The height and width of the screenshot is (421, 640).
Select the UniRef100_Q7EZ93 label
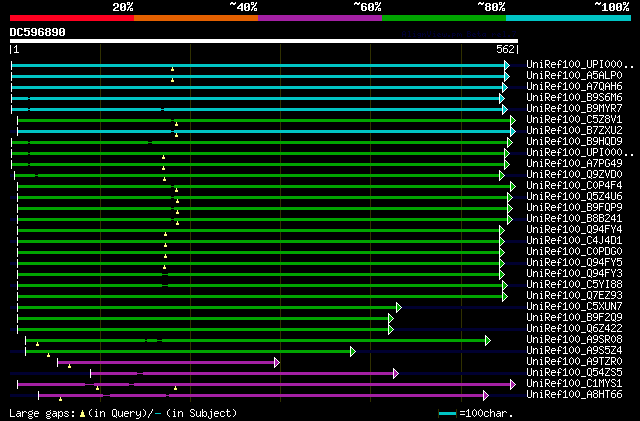574,296
